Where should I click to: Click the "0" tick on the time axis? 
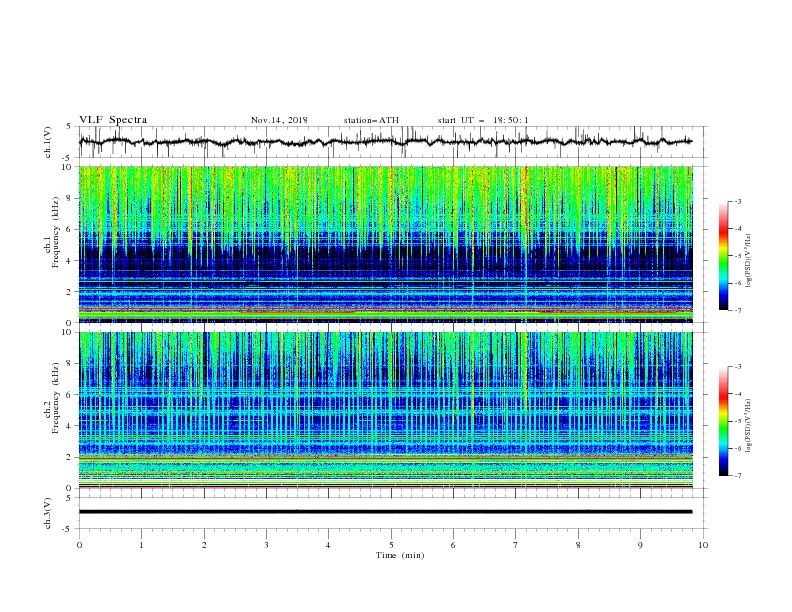click(79, 545)
